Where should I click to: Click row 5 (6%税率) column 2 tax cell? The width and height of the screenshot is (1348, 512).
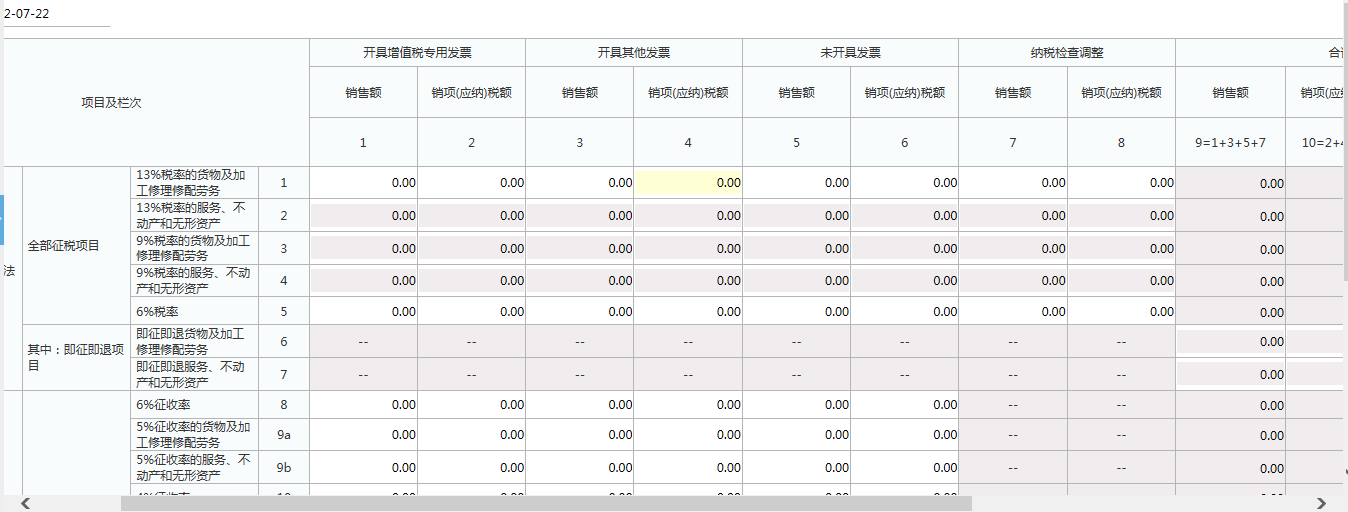point(472,311)
